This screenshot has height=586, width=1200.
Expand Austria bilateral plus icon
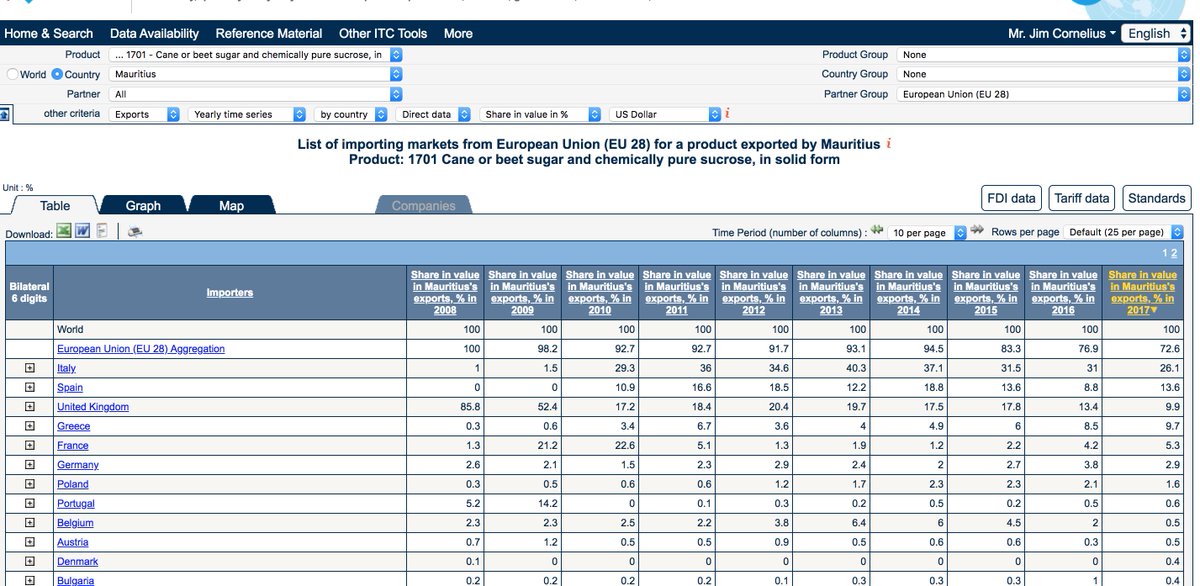pos(29,543)
